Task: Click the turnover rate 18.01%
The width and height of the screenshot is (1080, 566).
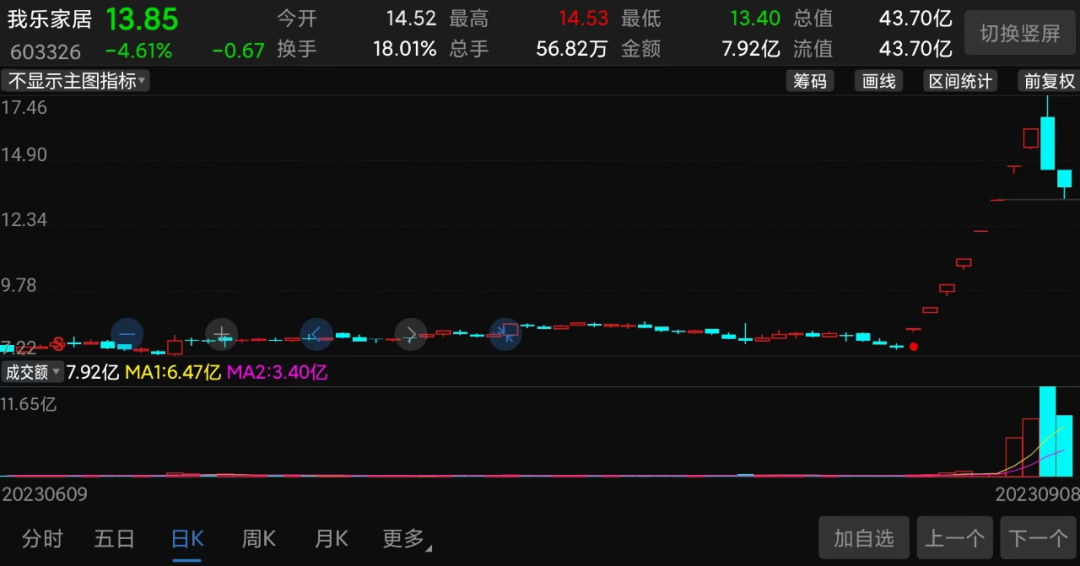Action: [x=404, y=49]
